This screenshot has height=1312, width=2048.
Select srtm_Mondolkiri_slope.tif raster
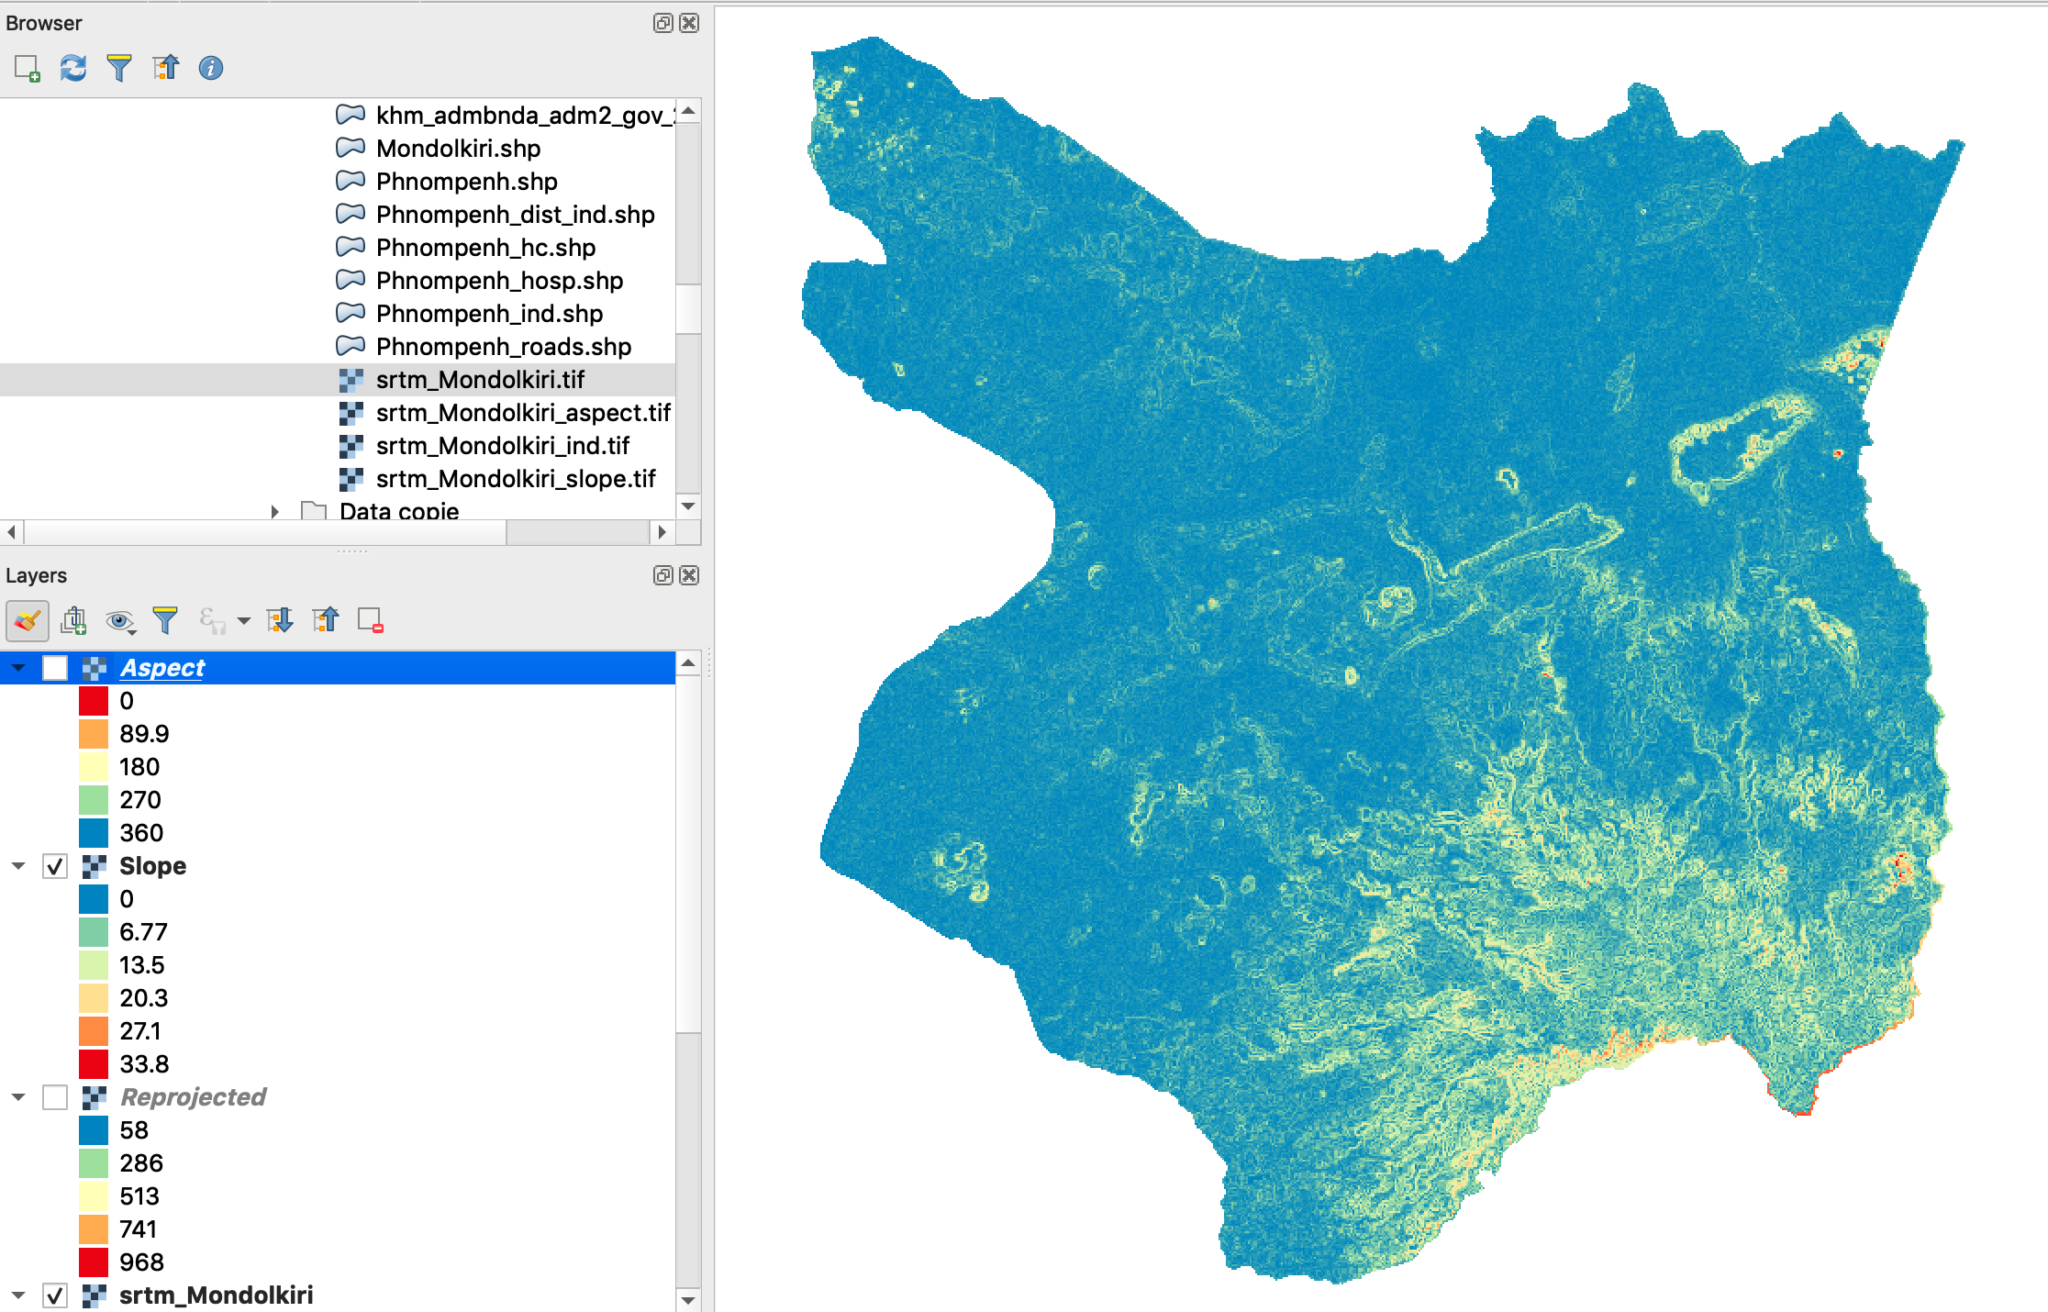tap(516, 479)
